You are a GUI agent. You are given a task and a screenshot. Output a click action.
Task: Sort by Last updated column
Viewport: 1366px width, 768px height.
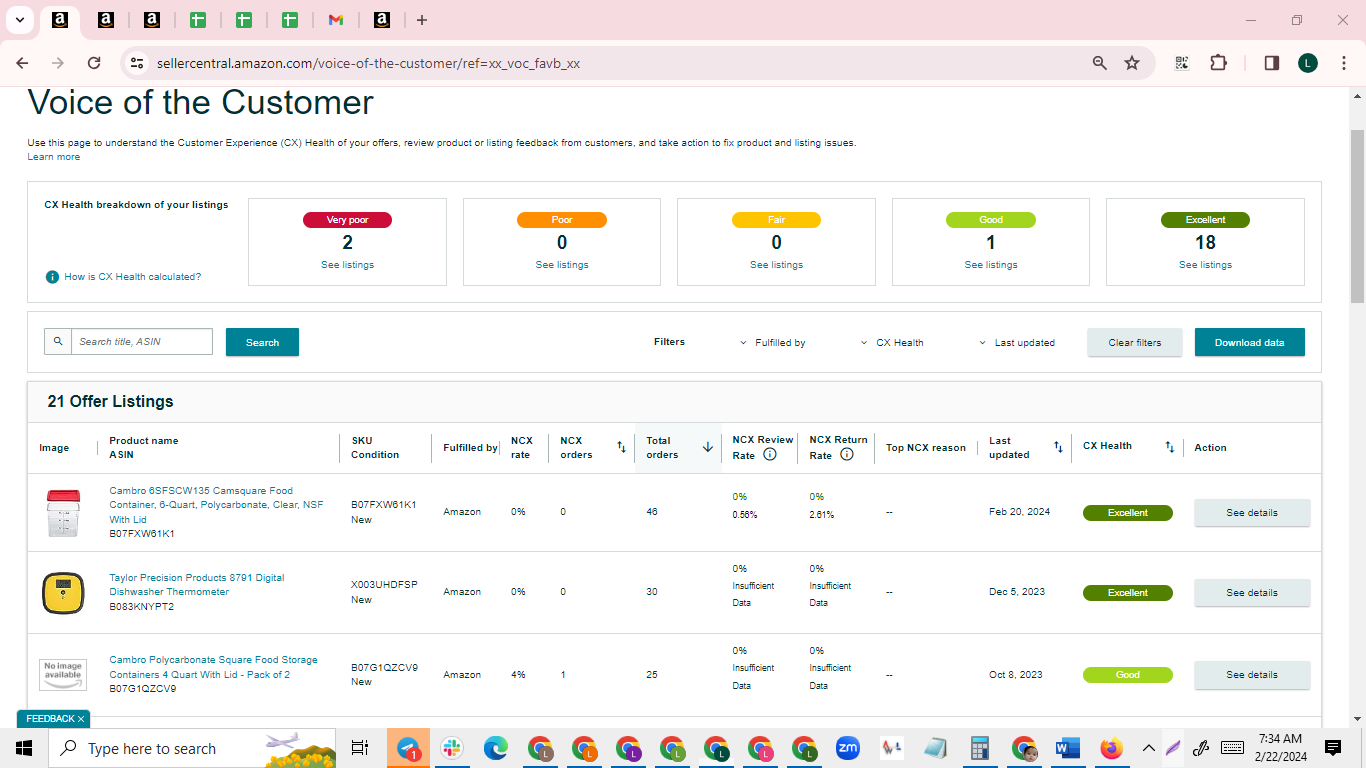click(x=1058, y=447)
